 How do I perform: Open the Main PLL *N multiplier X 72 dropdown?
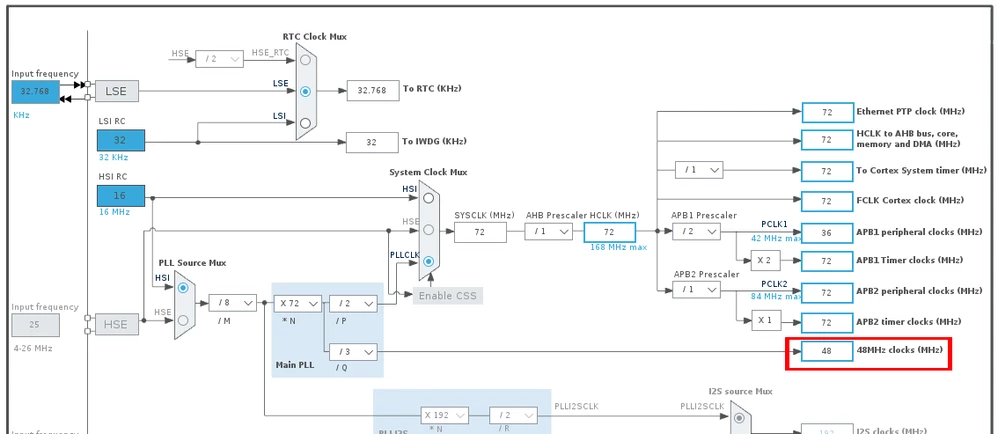(x=297, y=304)
